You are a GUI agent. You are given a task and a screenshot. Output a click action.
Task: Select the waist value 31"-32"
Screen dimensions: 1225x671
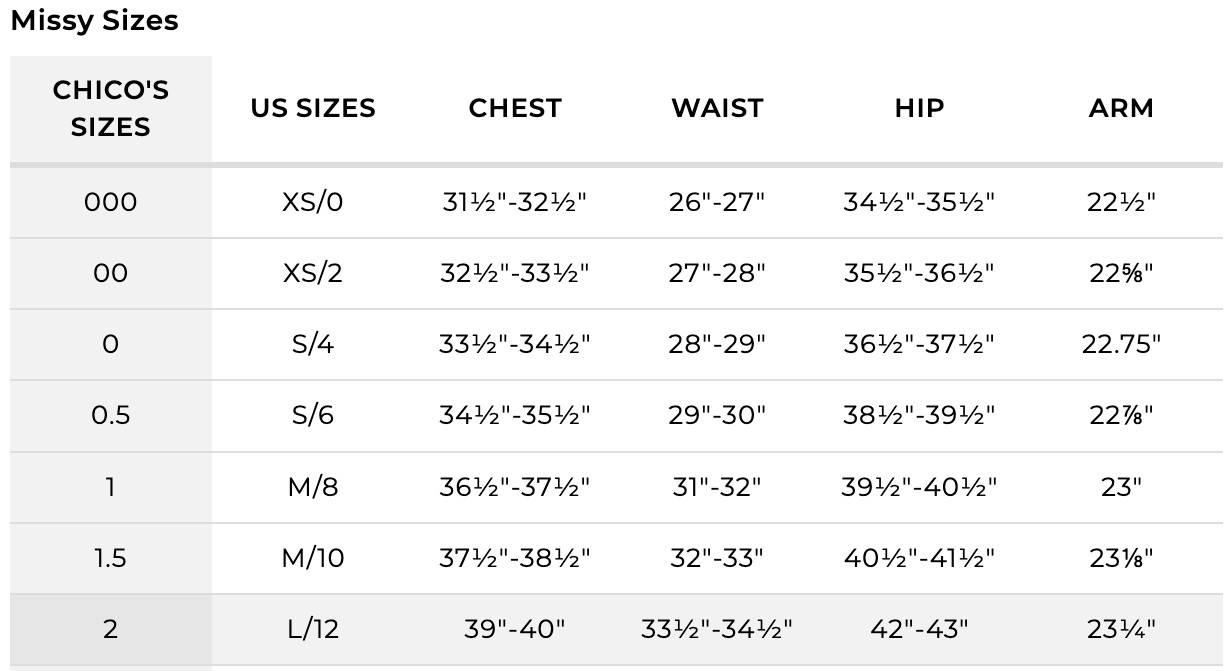tap(717, 487)
